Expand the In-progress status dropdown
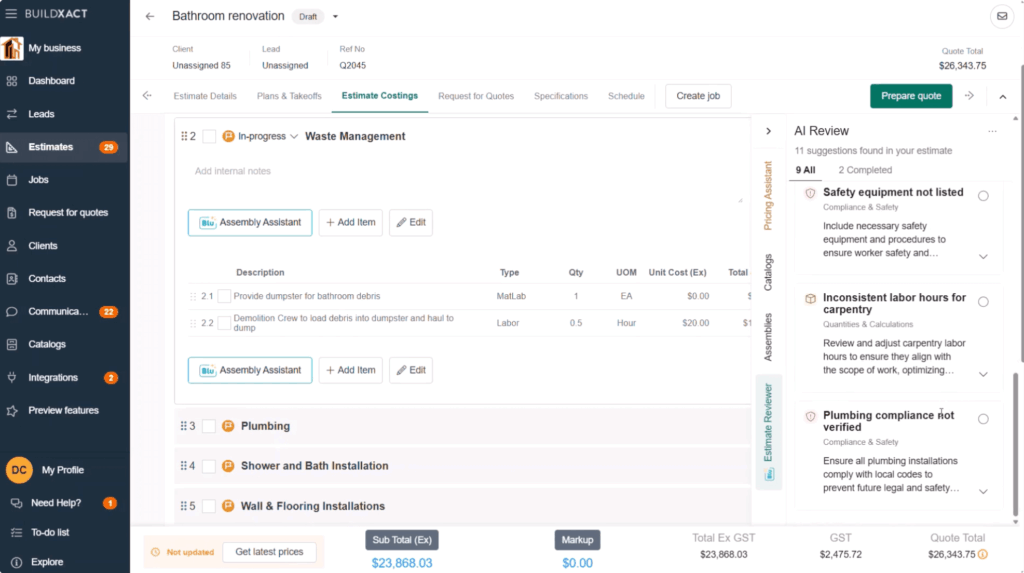This screenshot has width=1024, height=573. click(294, 136)
